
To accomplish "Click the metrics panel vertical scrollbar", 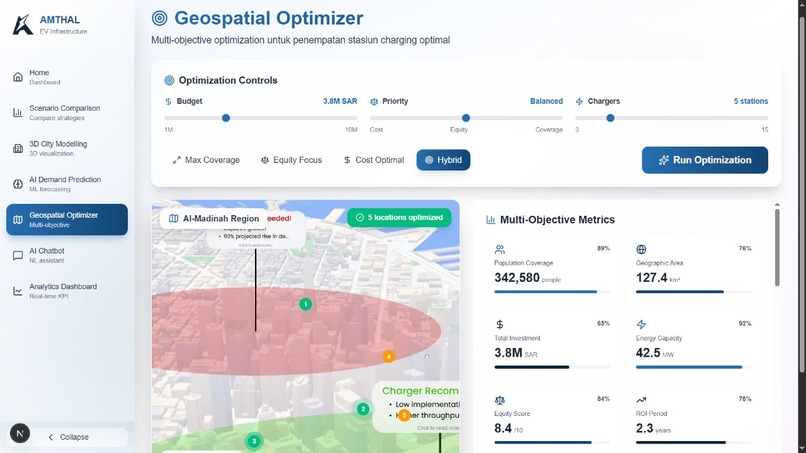I will [x=777, y=247].
